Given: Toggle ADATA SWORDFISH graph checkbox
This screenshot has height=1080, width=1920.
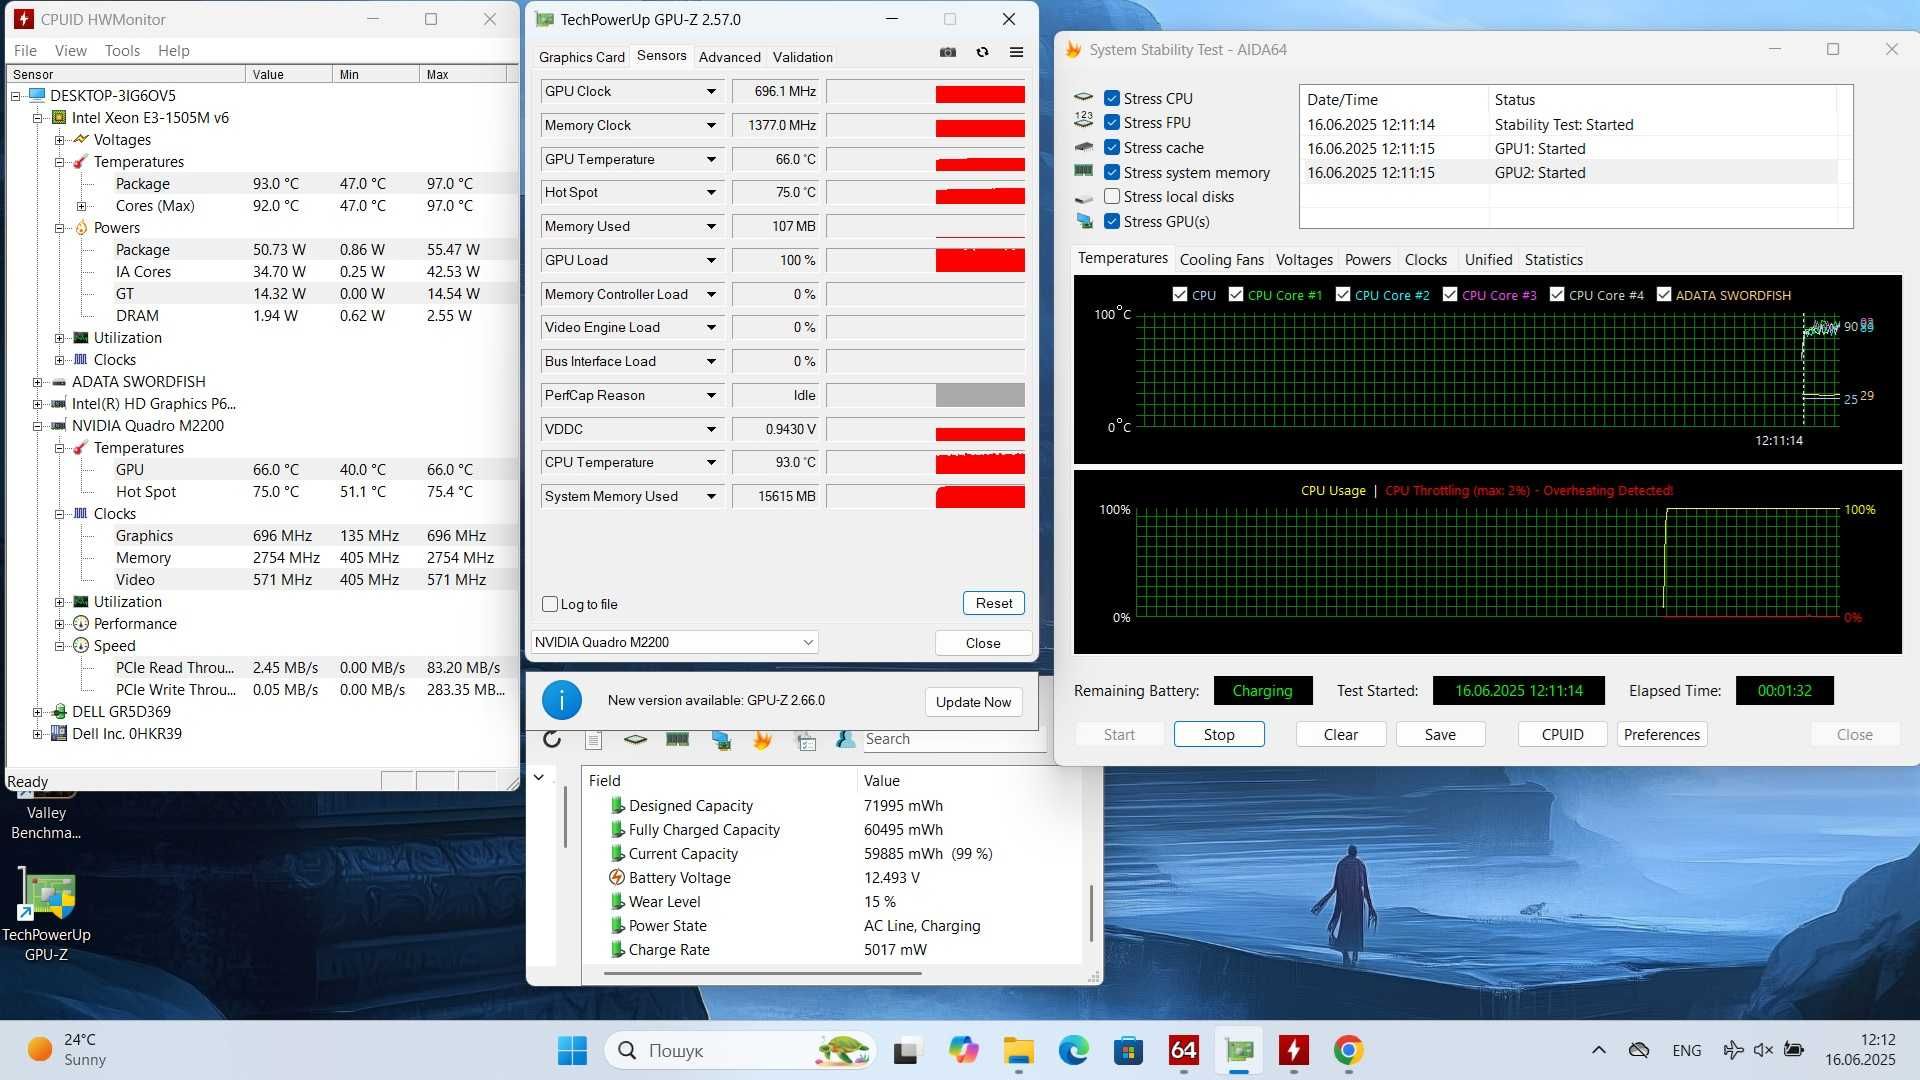Looking at the screenshot, I should pyautogui.click(x=1664, y=295).
